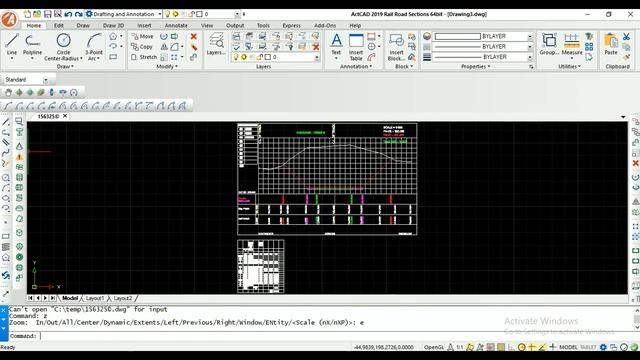Open the Layout1 tab
Image resolution: width=640 pixels, height=360 pixels.
(x=95, y=298)
